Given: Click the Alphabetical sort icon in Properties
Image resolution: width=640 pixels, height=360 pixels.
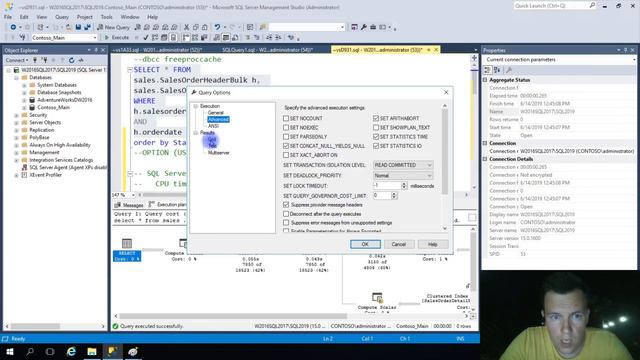Looking at the screenshot, I should pos(497,70).
